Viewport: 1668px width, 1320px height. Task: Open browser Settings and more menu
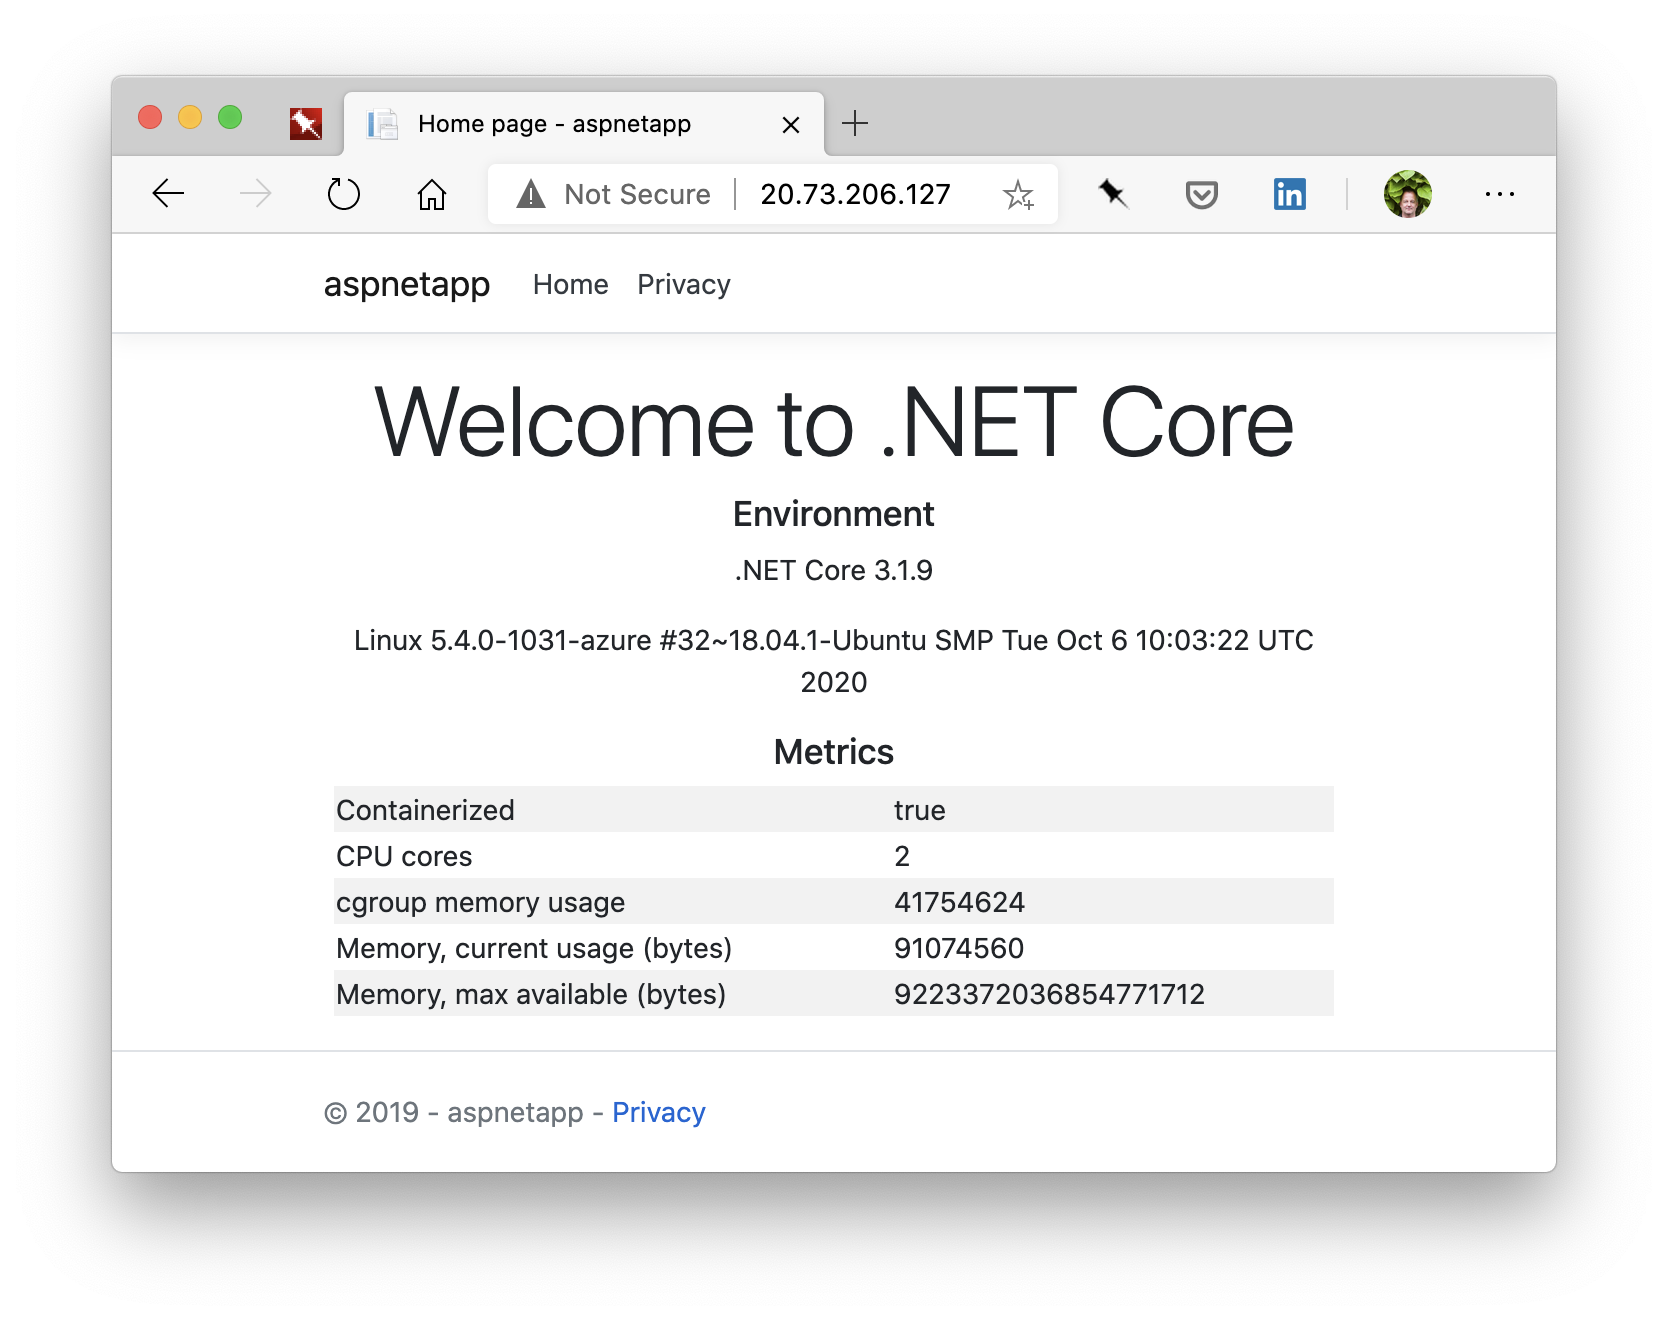tap(1500, 194)
